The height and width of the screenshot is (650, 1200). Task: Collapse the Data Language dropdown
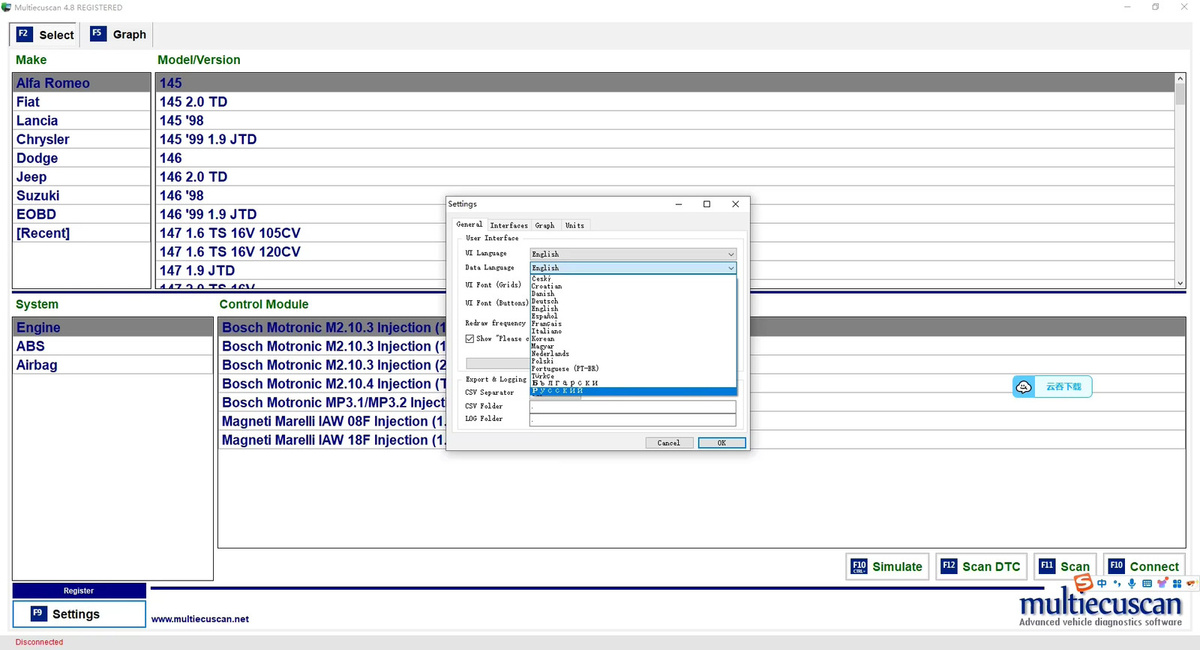tap(633, 268)
